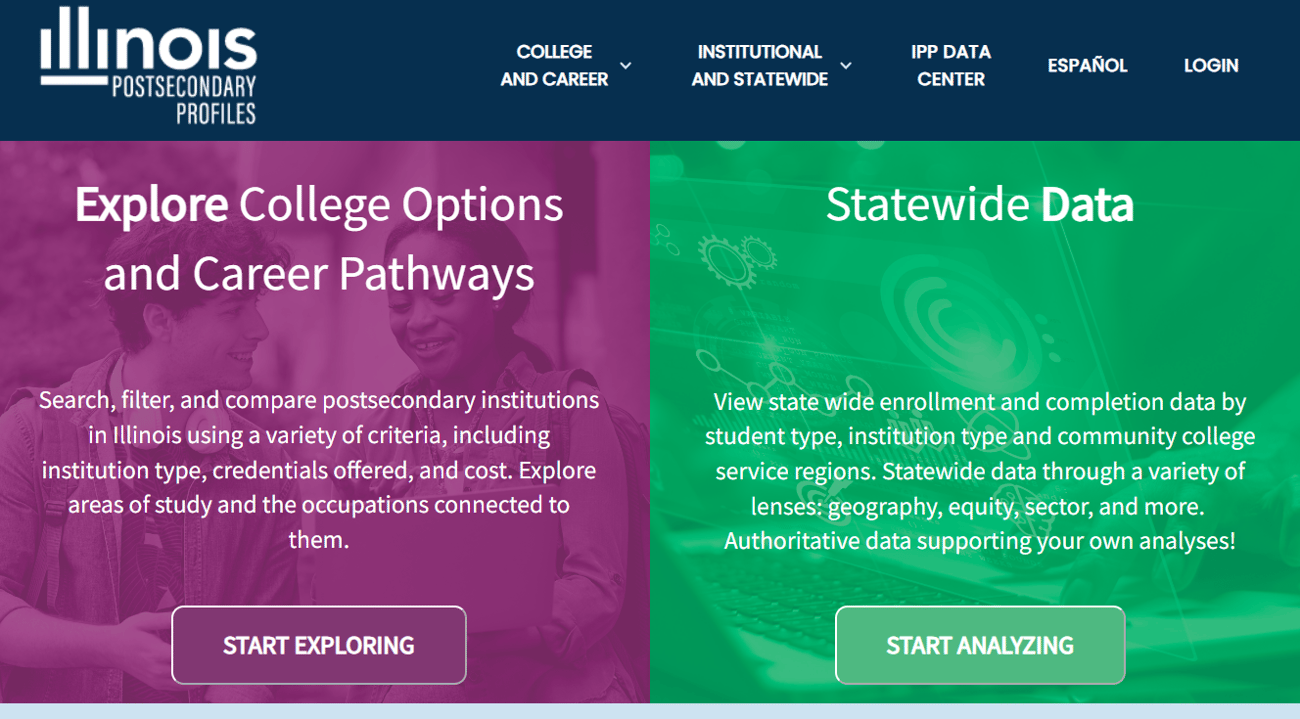Open the Login page
The image size is (1300, 719).
click(1211, 66)
